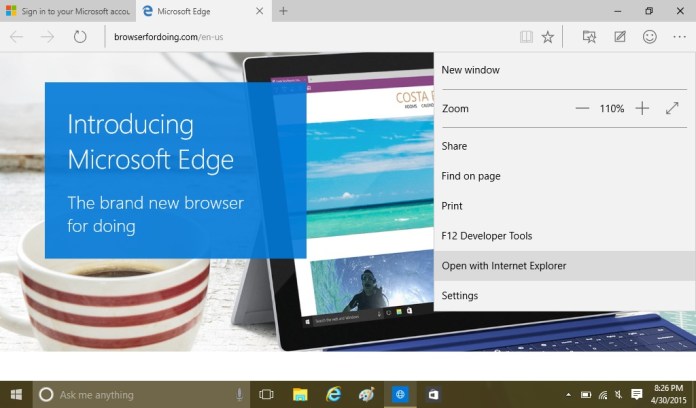
Task: Launch F12 Developer Tools
Action: [x=565, y=236]
